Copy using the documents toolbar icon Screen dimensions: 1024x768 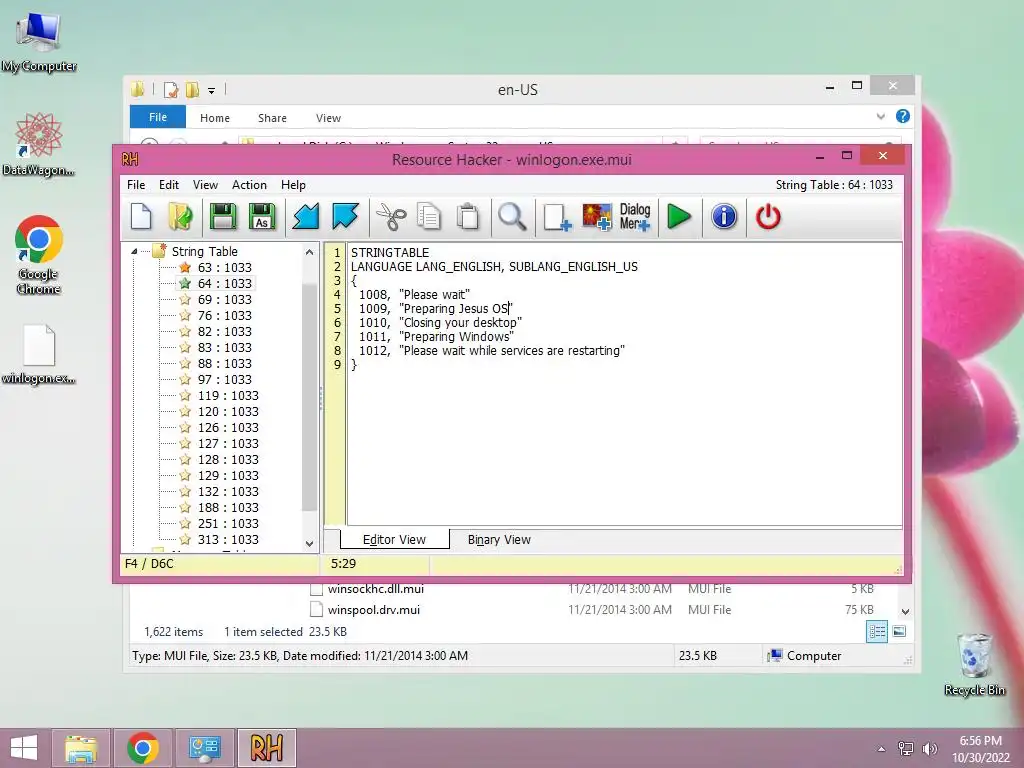pos(429,217)
